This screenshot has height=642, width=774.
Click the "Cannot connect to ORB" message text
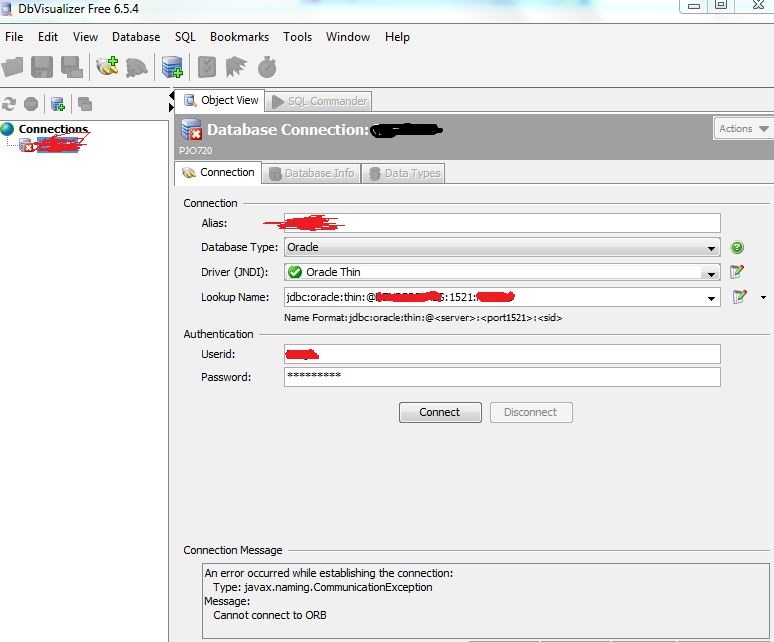[x=270, y=615]
